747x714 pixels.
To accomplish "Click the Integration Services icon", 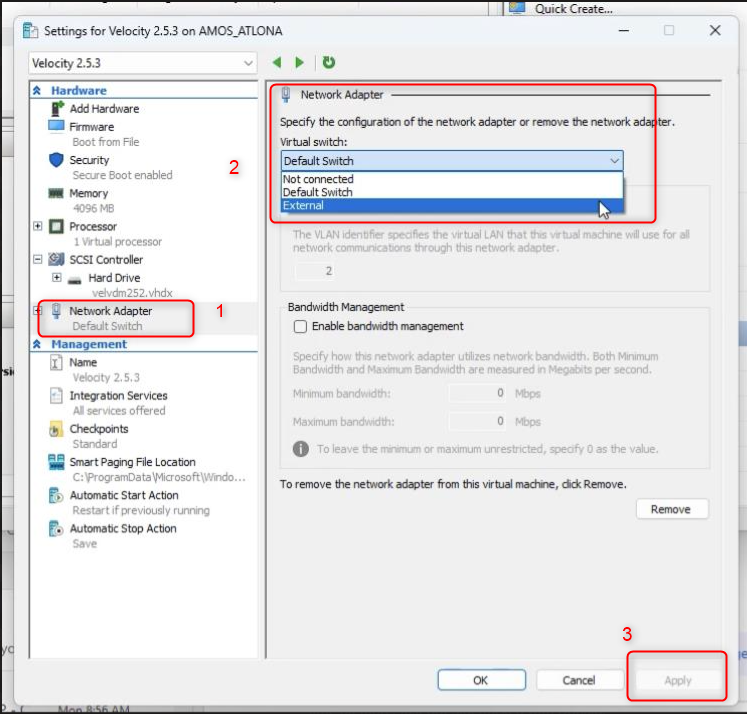I will pos(56,395).
